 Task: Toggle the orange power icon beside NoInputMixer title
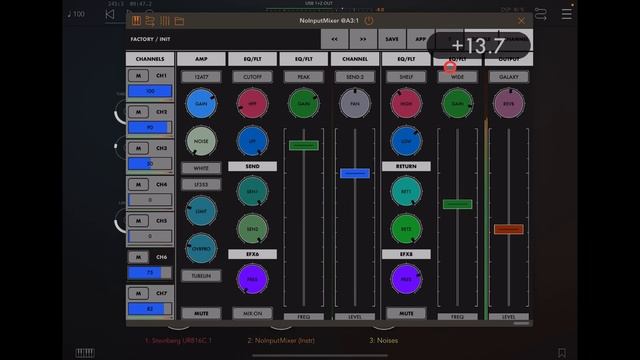point(369,20)
